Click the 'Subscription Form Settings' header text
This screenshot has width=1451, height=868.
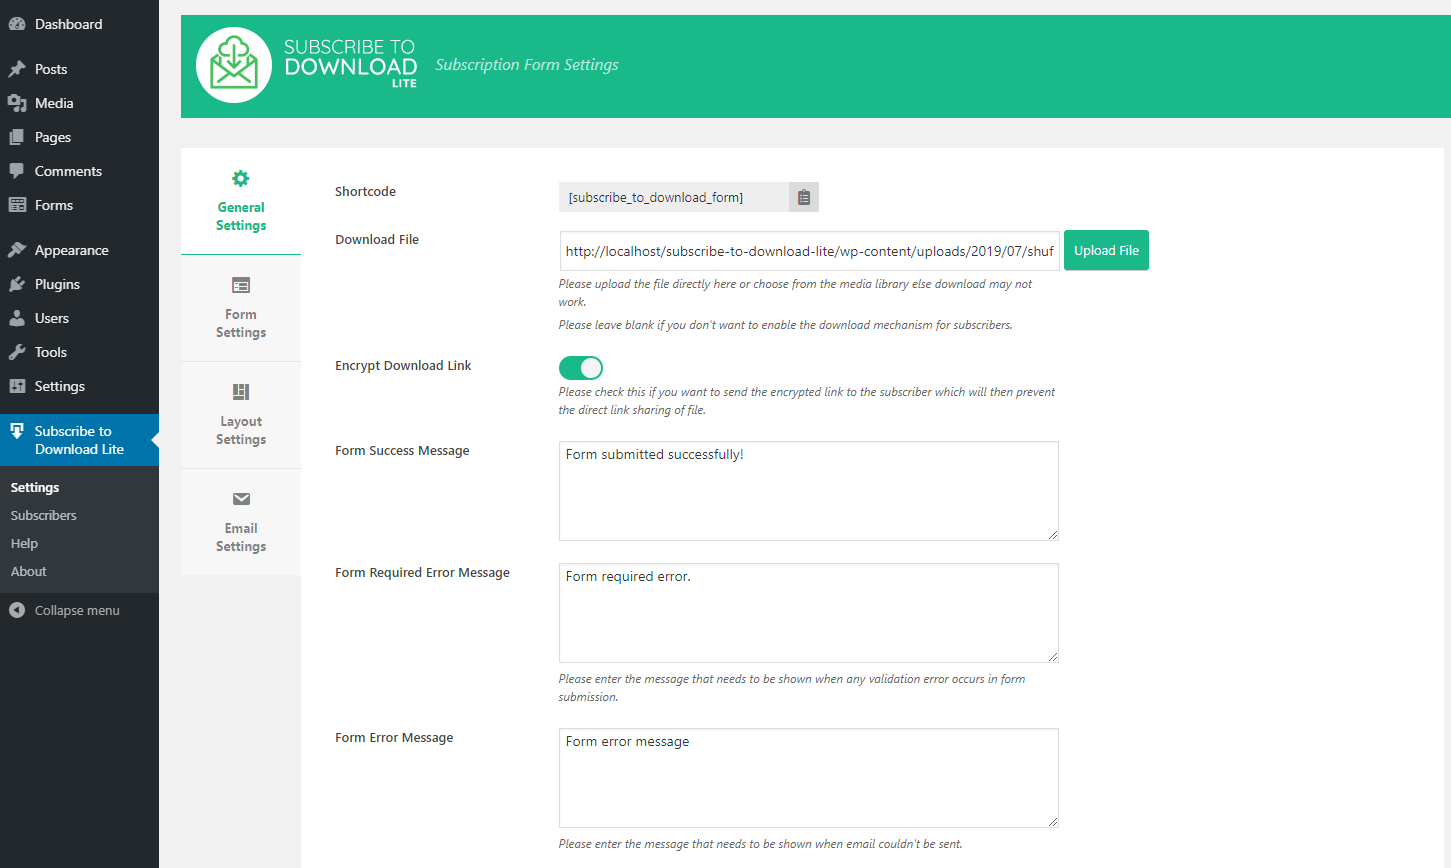click(527, 65)
